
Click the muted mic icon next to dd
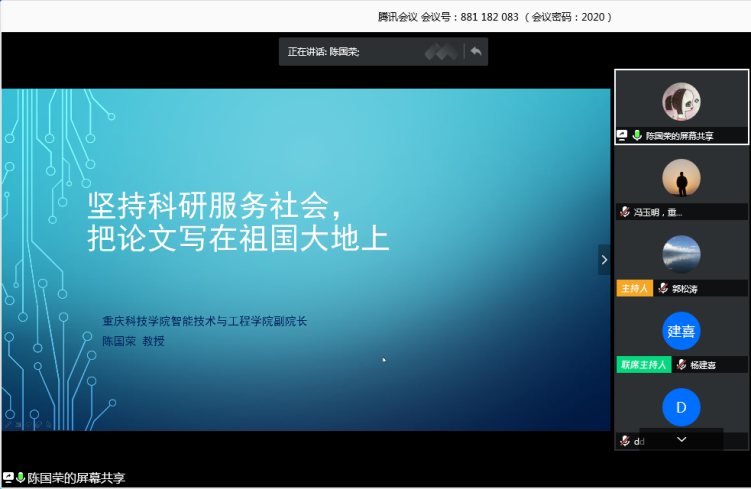coord(625,441)
